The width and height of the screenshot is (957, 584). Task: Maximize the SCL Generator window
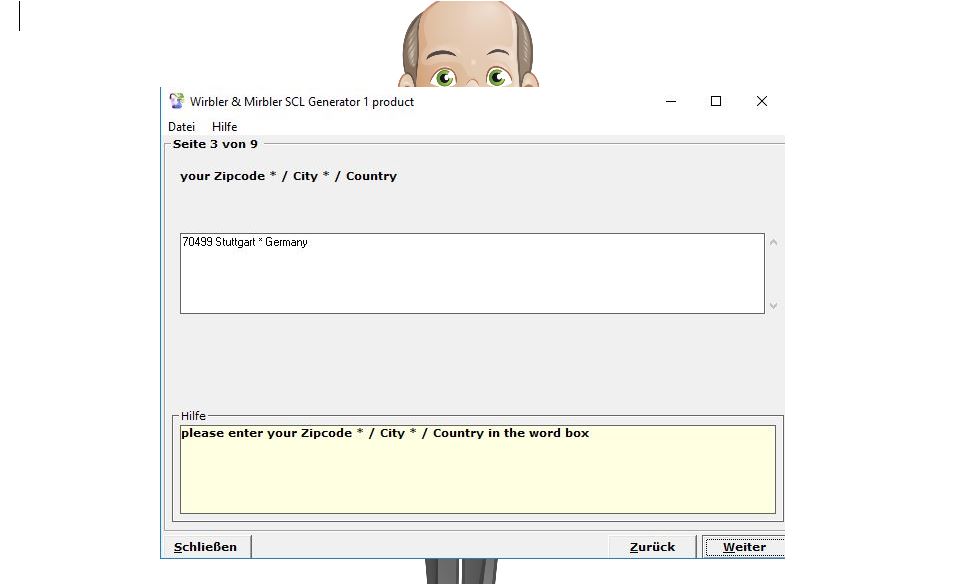pos(716,101)
